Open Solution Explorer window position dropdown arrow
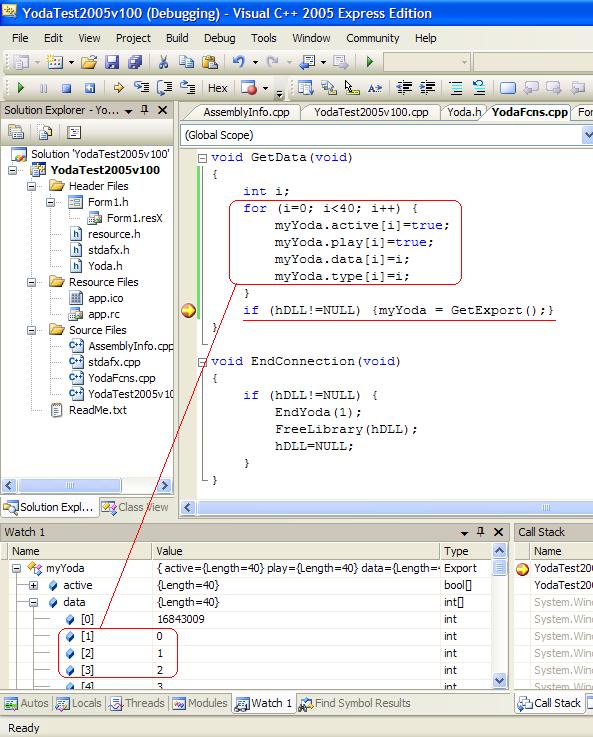The image size is (593, 737). click(x=128, y=111)
